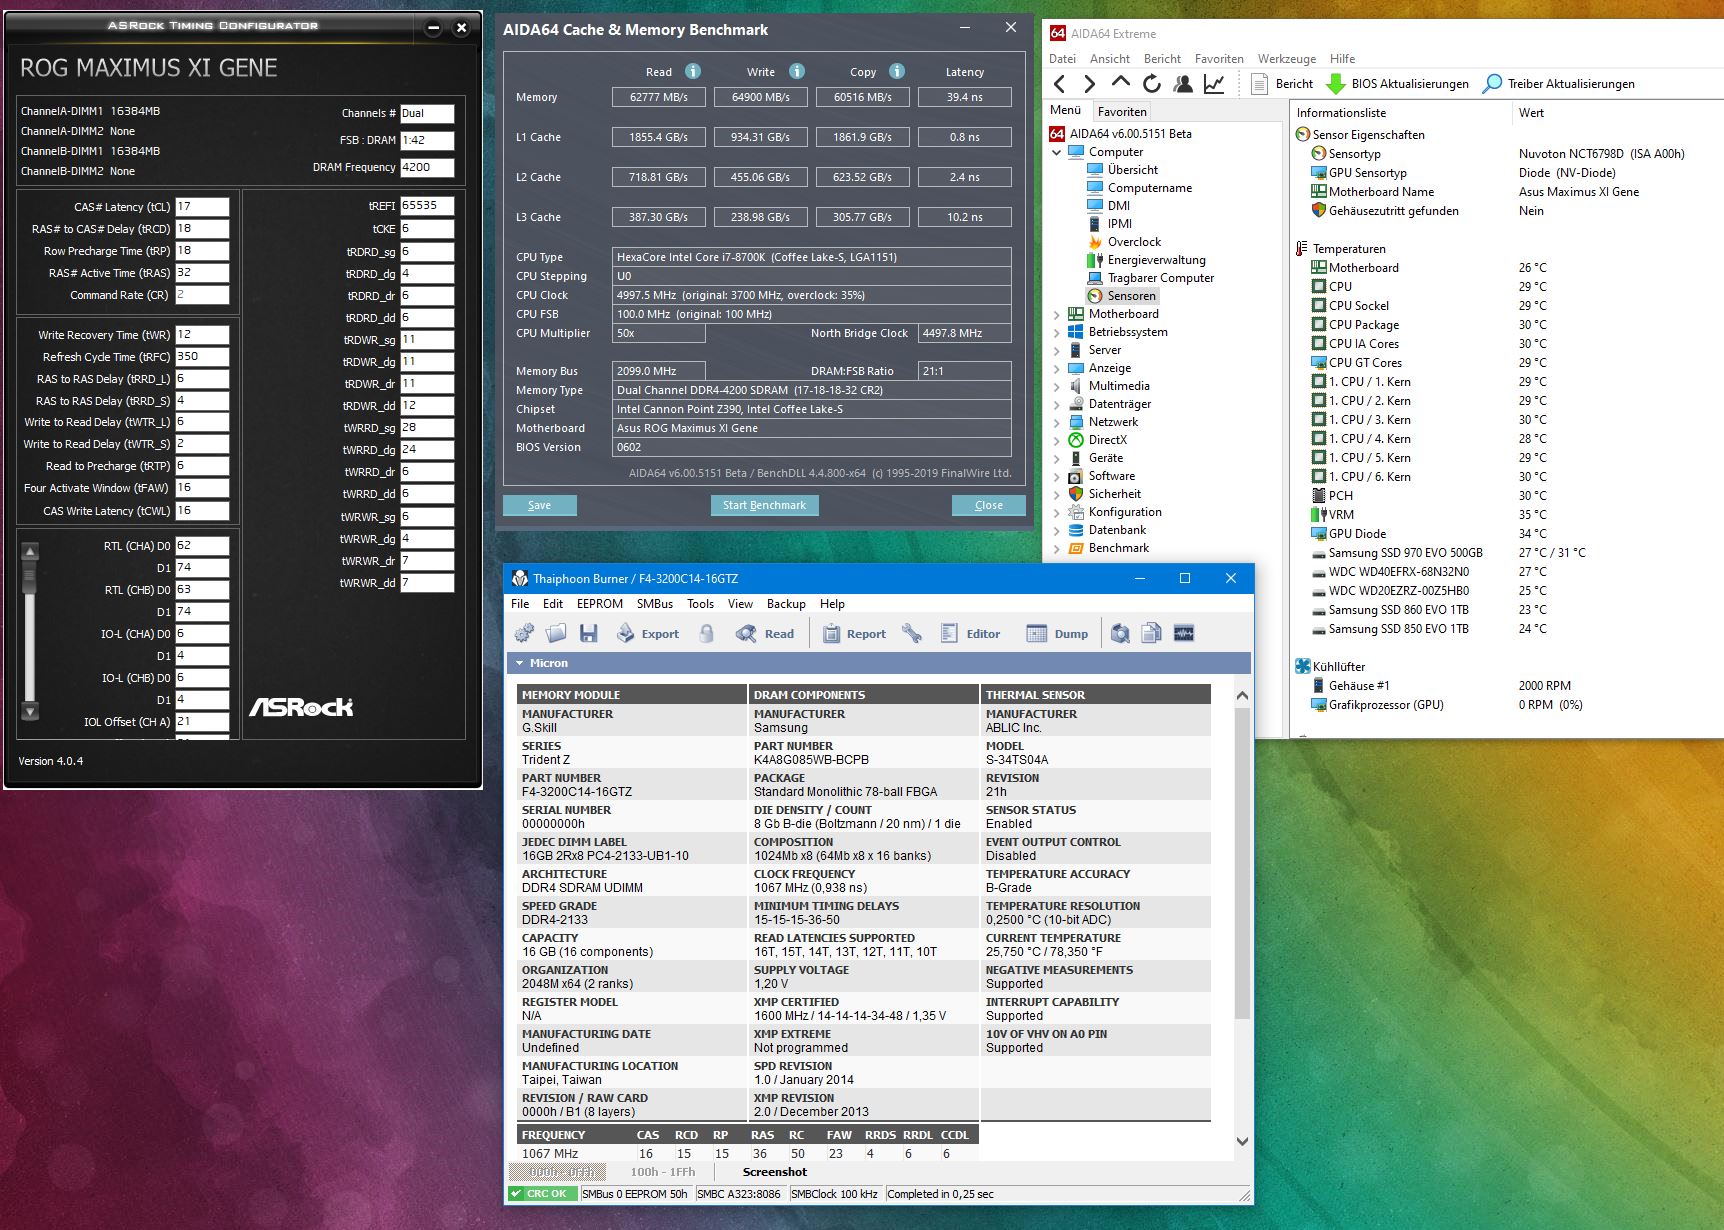Open the Datei menu in AIDA64 Extreme
Screen dimensions: 1724x1230
click(1062, 59)
